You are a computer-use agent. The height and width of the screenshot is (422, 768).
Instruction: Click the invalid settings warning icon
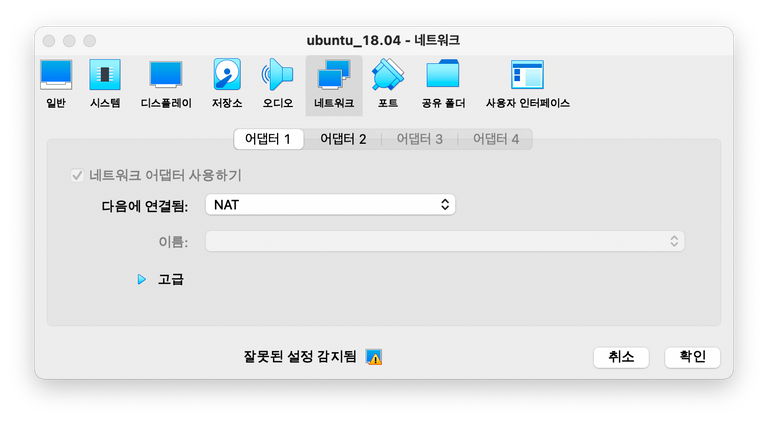pyautogui.click(x=374, y=357)
